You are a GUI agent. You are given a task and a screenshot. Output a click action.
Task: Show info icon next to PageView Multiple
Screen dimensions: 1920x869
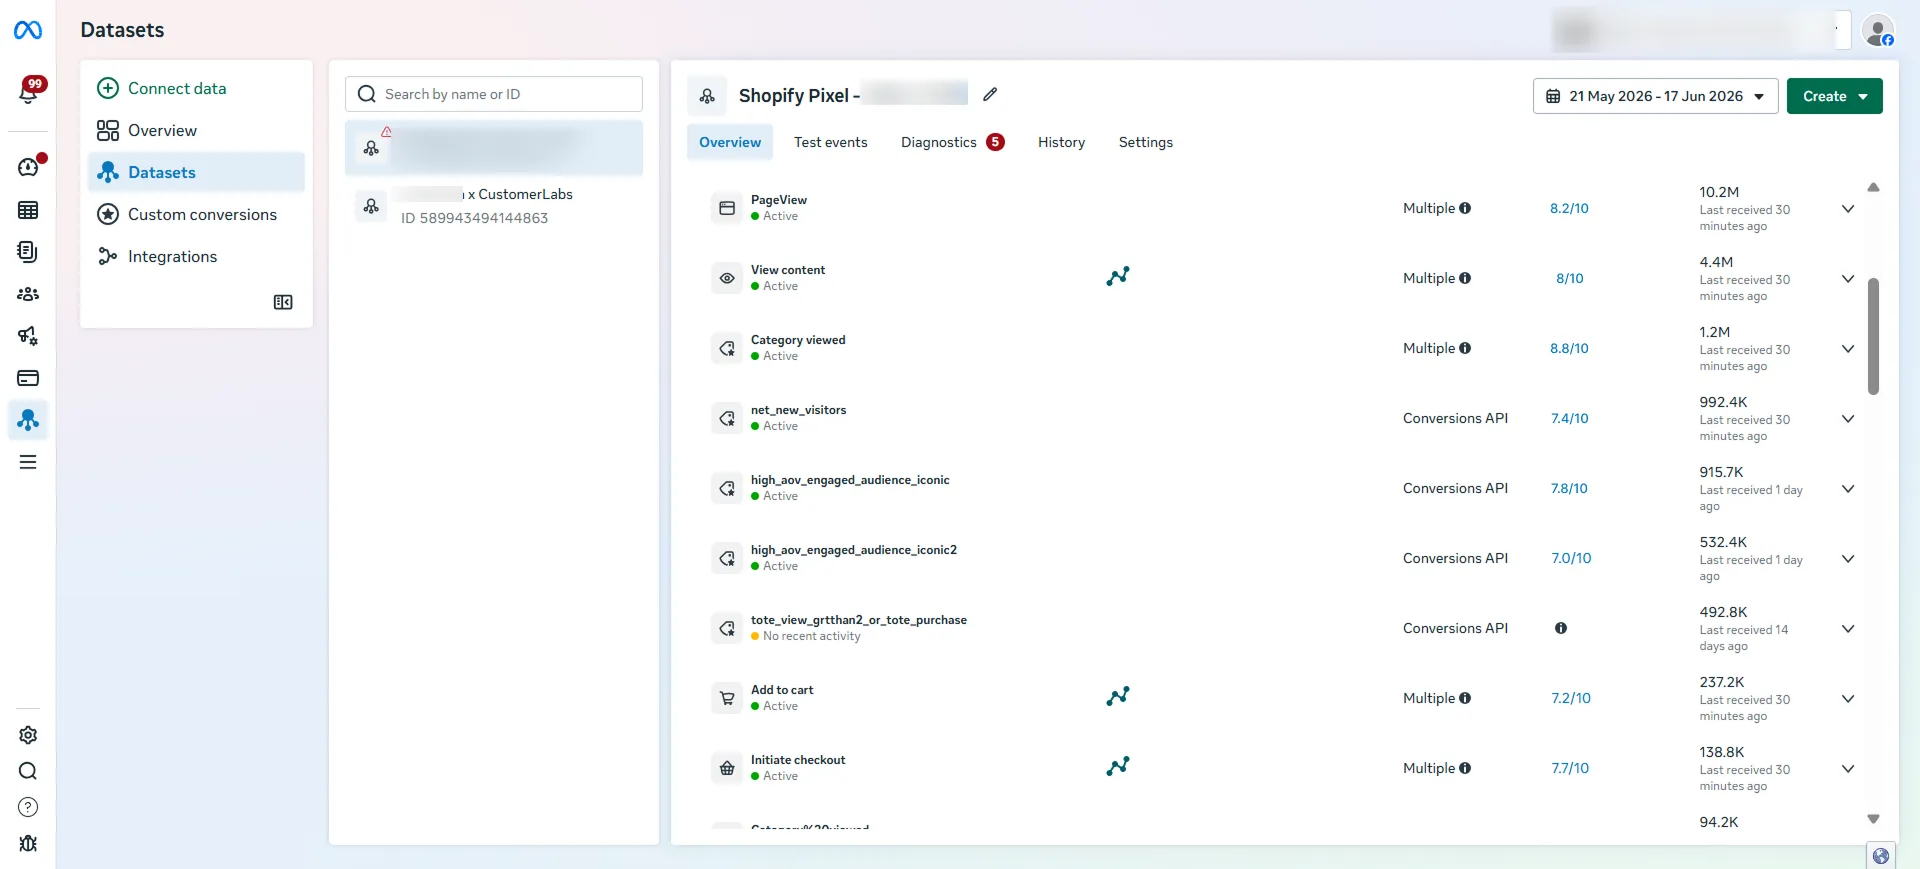tap(1465, 208)
